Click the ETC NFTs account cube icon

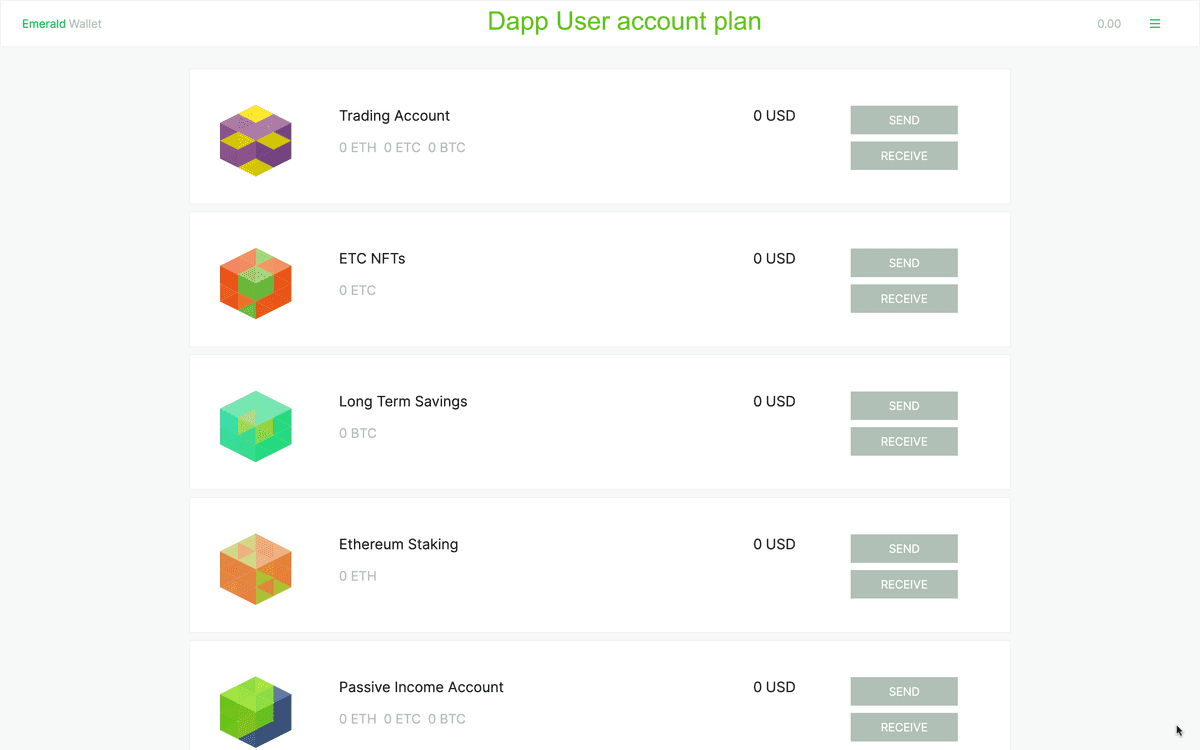coord(255,283)
